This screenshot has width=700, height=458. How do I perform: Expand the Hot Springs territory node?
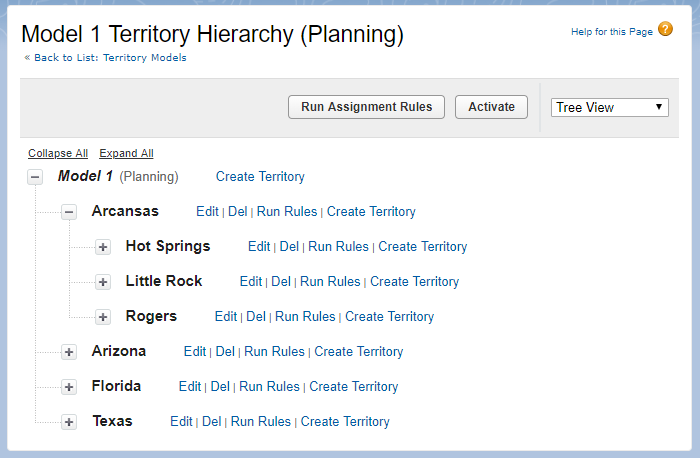pos(103,247)
